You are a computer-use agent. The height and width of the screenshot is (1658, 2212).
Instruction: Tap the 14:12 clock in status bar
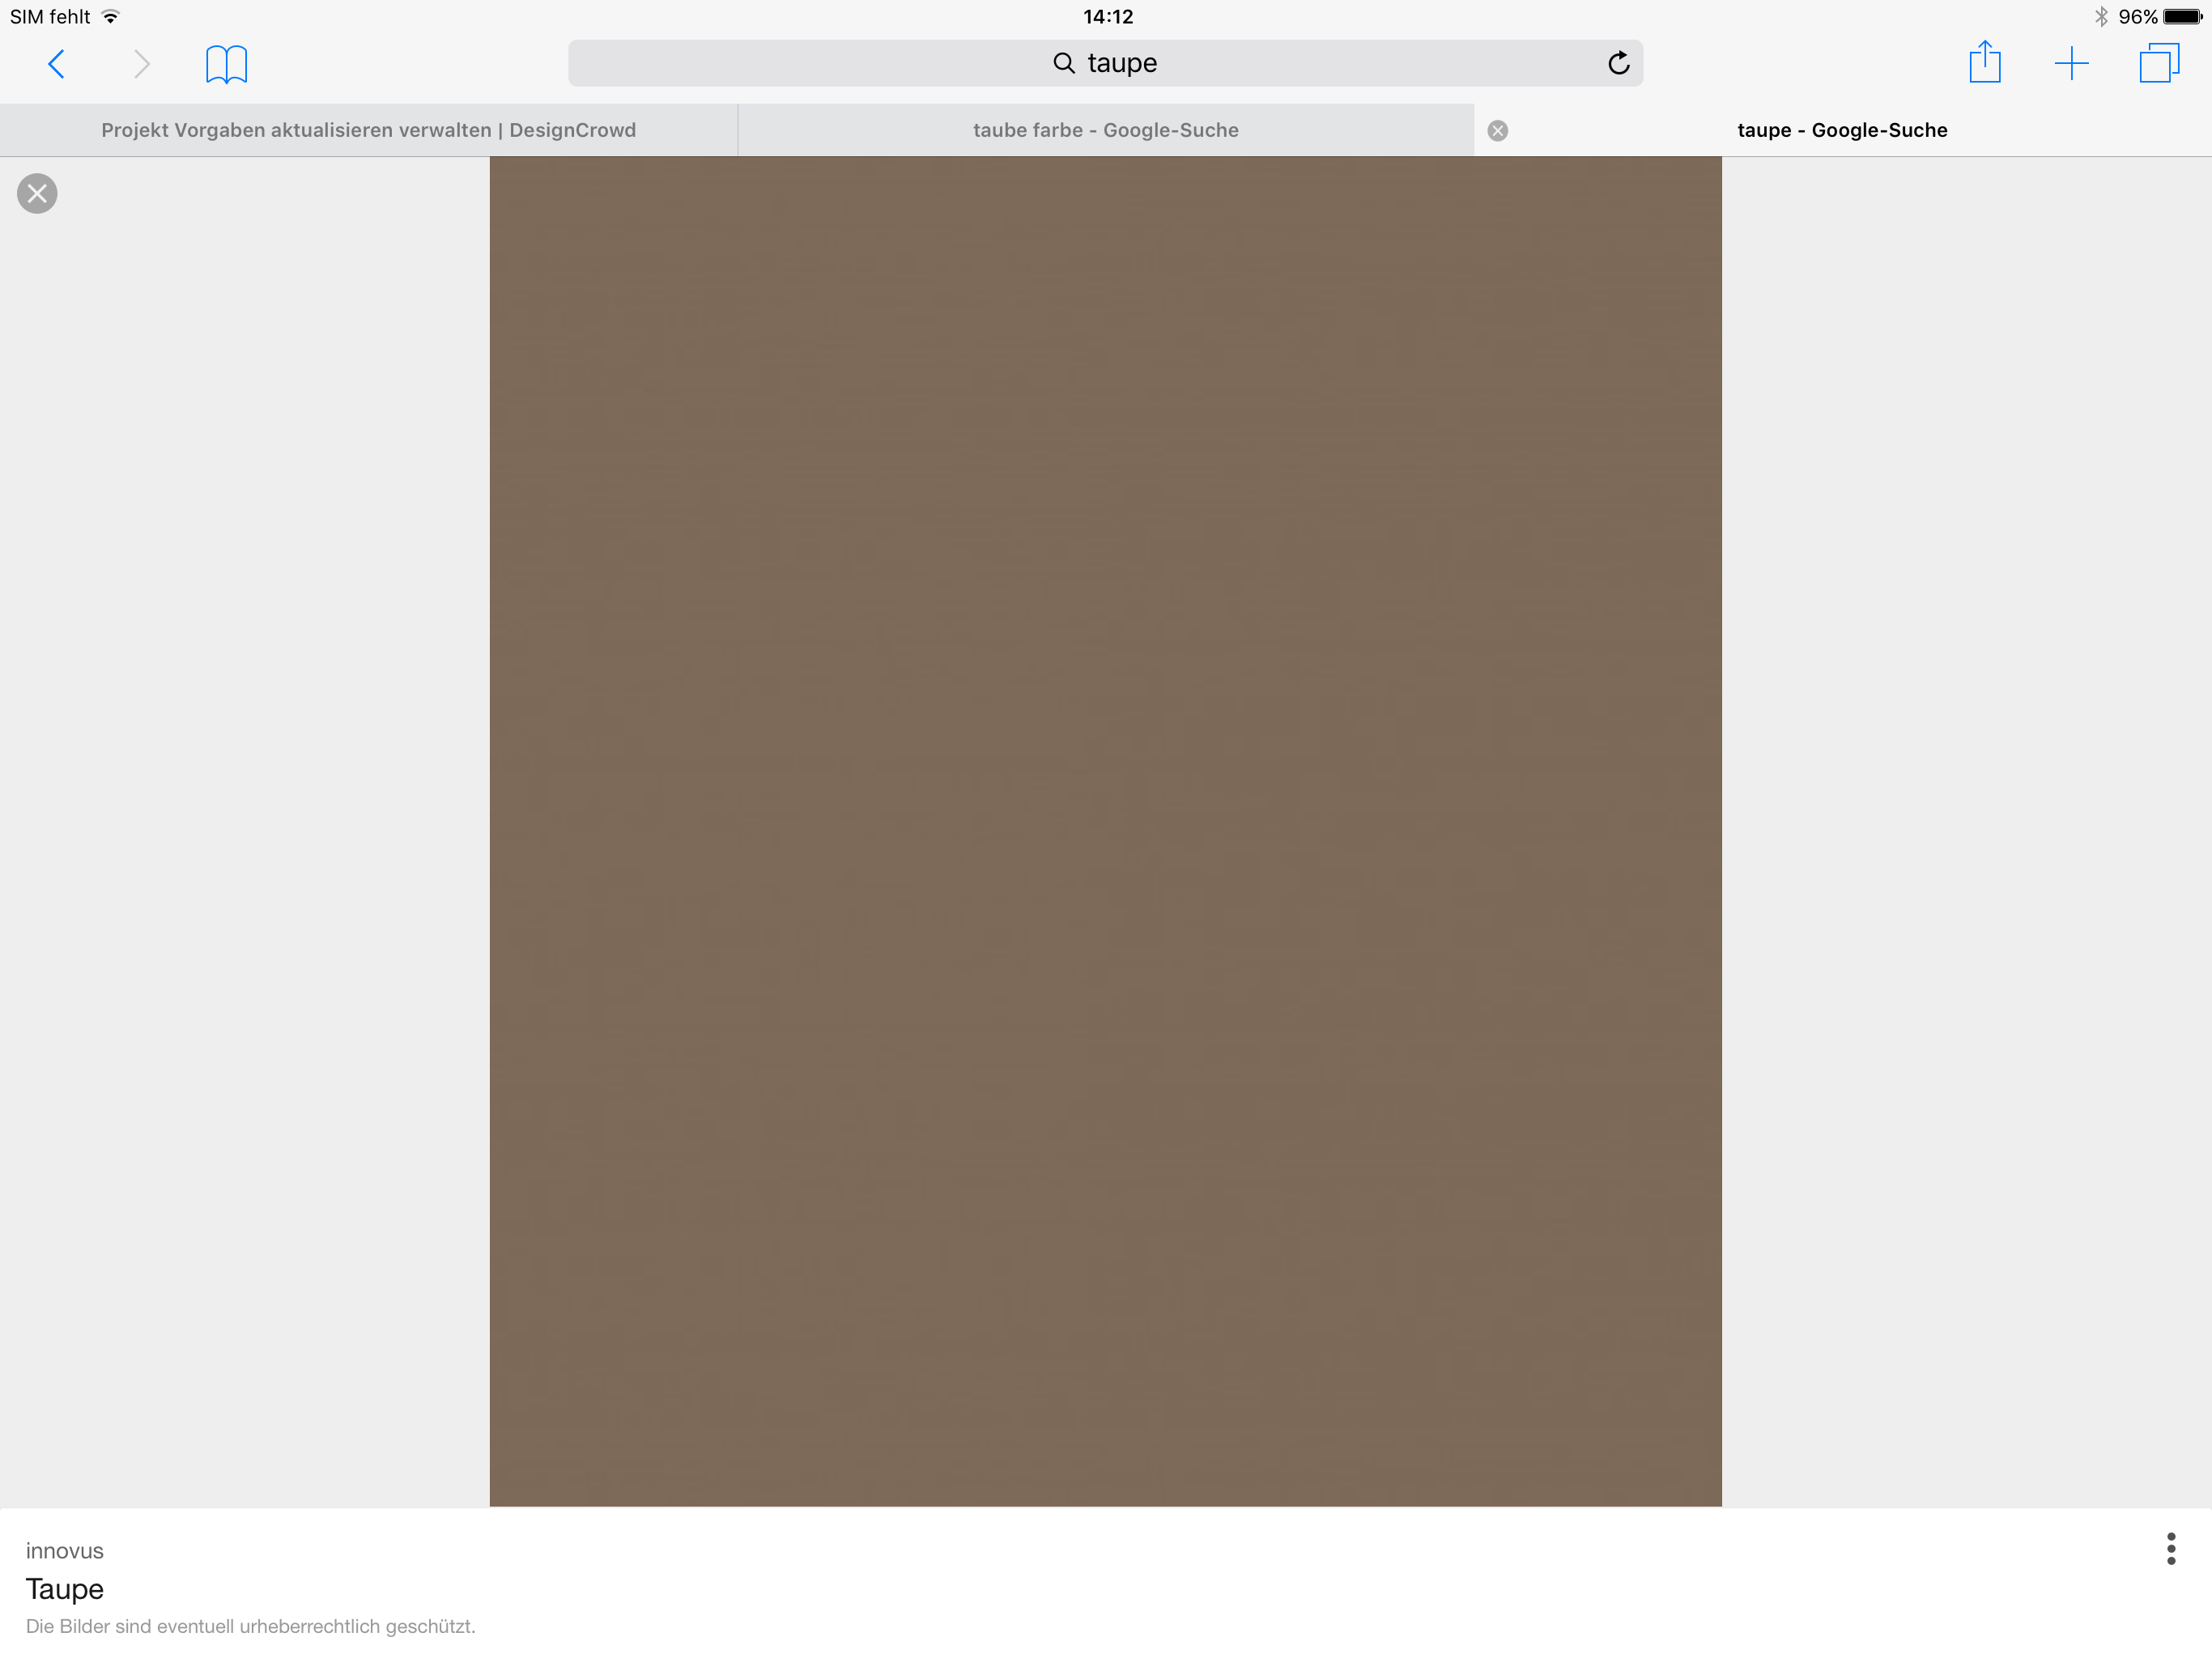click(1107, 17)
